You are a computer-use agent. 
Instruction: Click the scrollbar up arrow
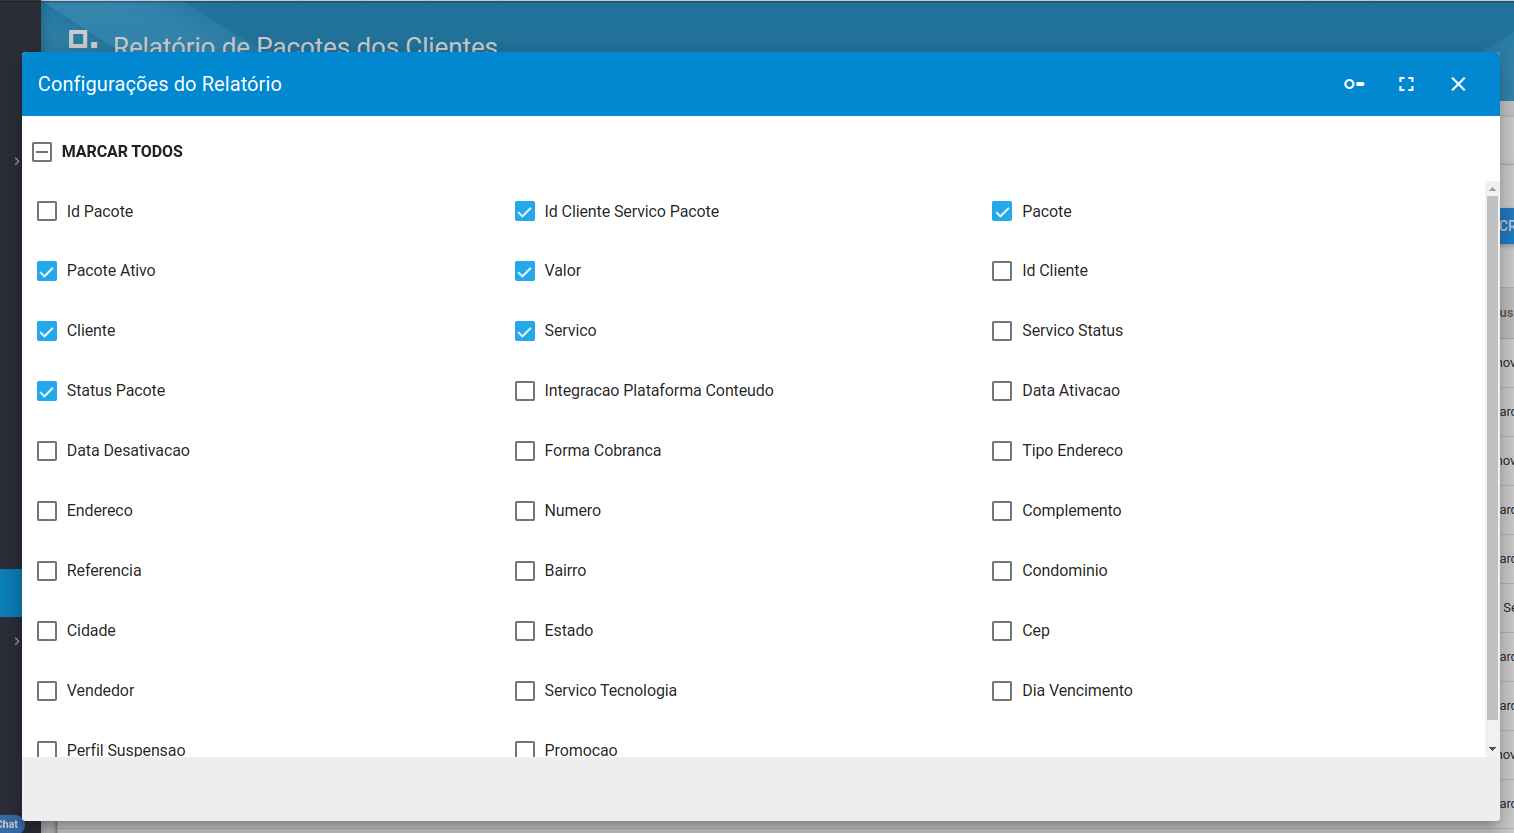pos(1492,188)
